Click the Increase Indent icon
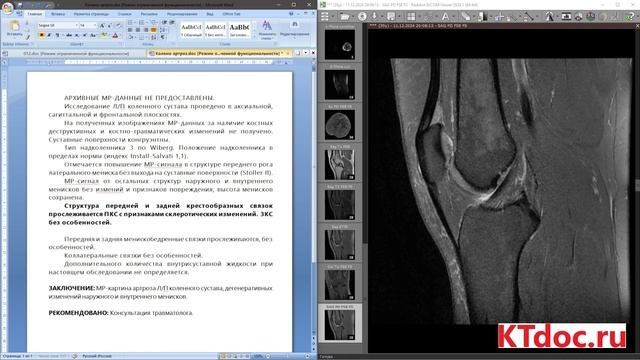Image resolution: width=640 pixels, height=360 pixels. pos(171,22)
